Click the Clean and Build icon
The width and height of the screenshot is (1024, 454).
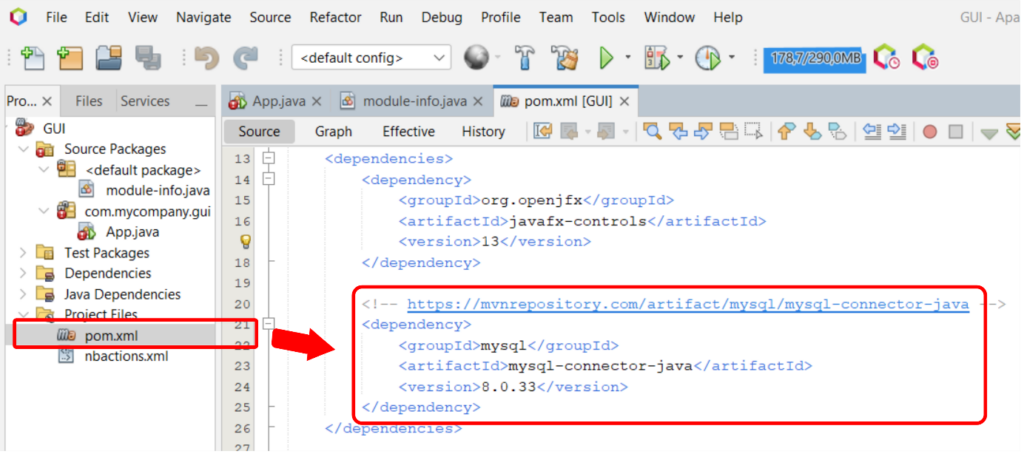pyautogui.click(x=565, y=58)
